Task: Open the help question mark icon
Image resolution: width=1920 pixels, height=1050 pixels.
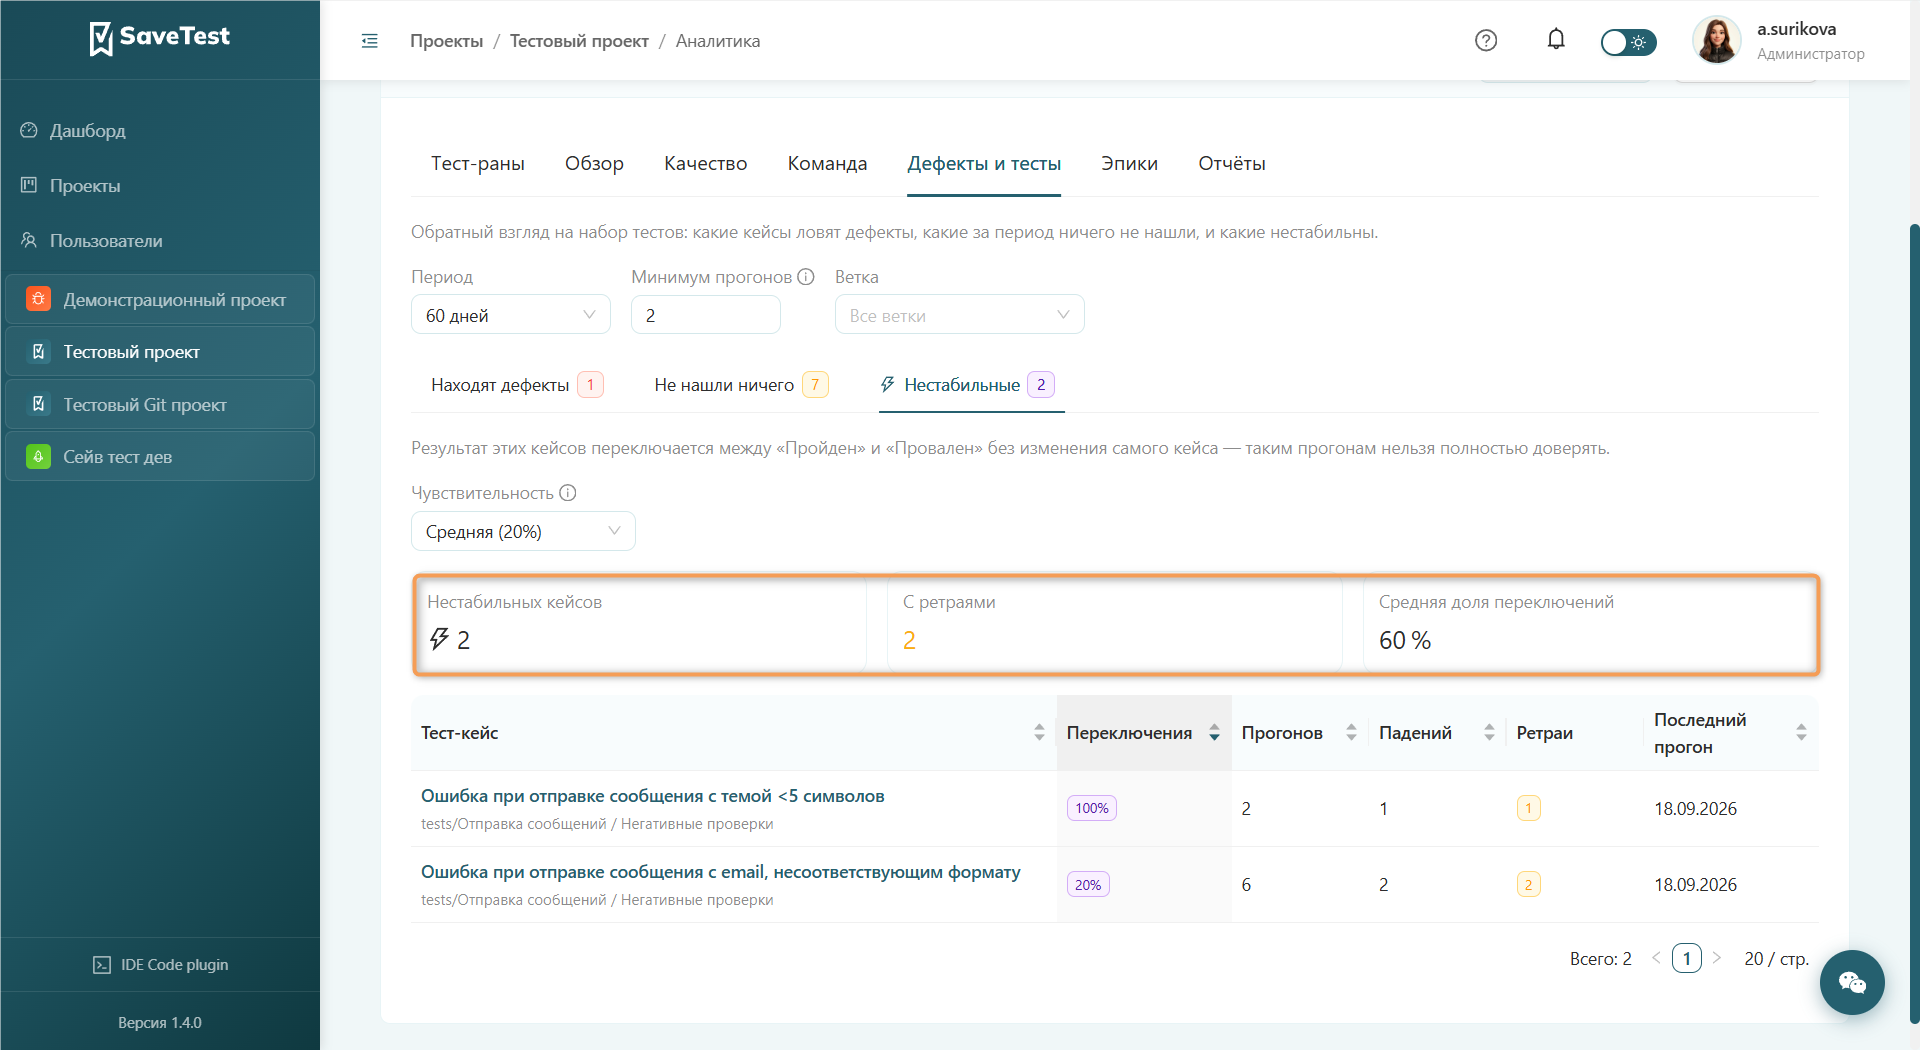Action: pyautogui.click(x=1486, y=40)
